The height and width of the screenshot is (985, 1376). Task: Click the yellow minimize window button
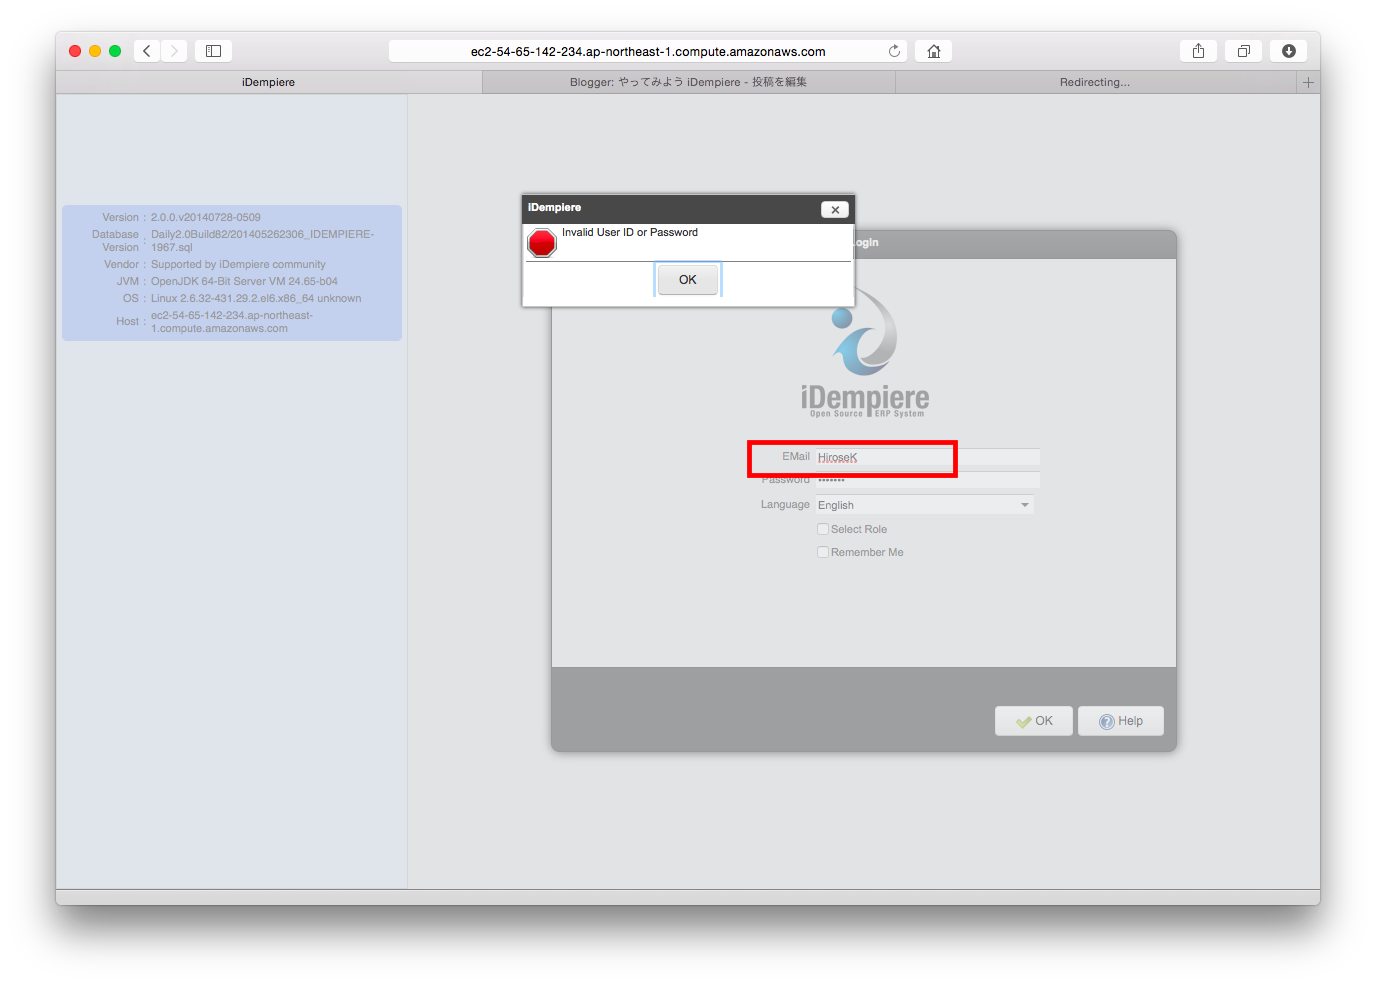tap(95, 51)
